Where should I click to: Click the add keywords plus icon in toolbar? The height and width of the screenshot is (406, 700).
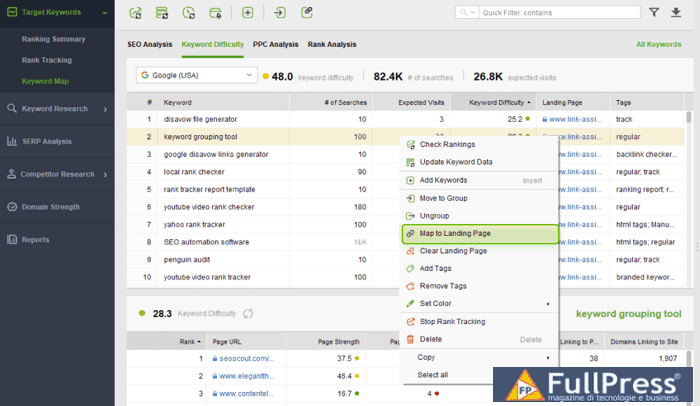(x=248, y=13)
